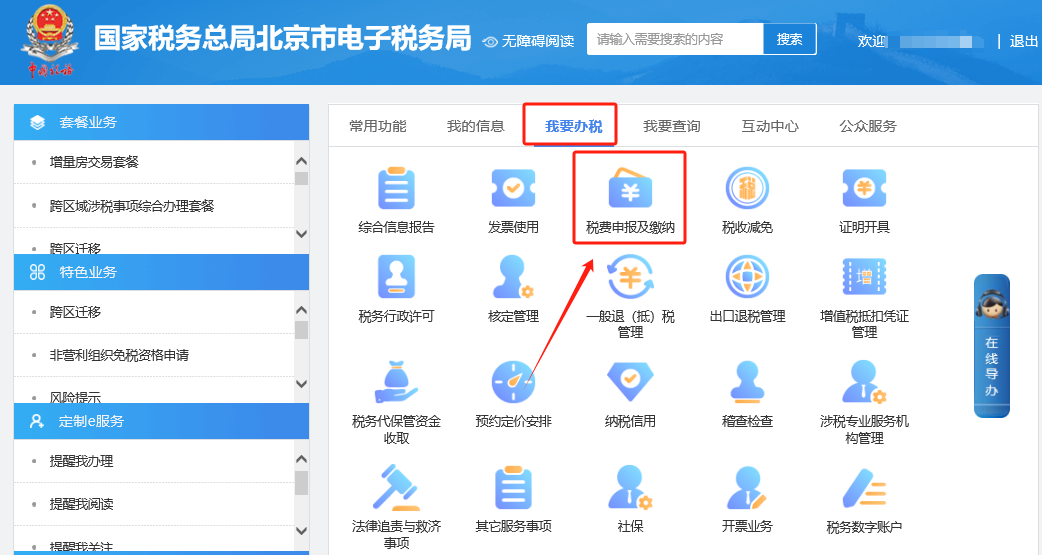1042x555 pixels.
Task: Click the 特色业务 grid icon
Action: (x=37, y=272)
